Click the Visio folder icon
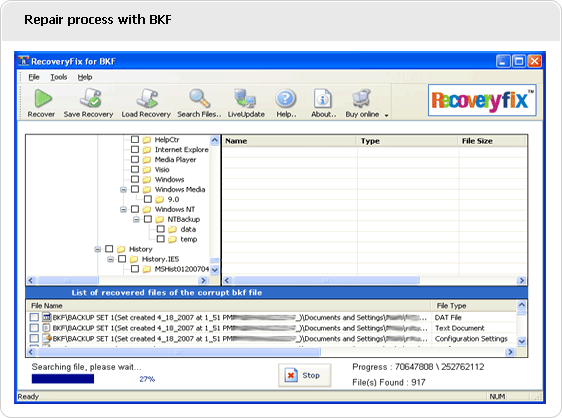This screenshot has height=418, width=562. [x=147, y=170]
